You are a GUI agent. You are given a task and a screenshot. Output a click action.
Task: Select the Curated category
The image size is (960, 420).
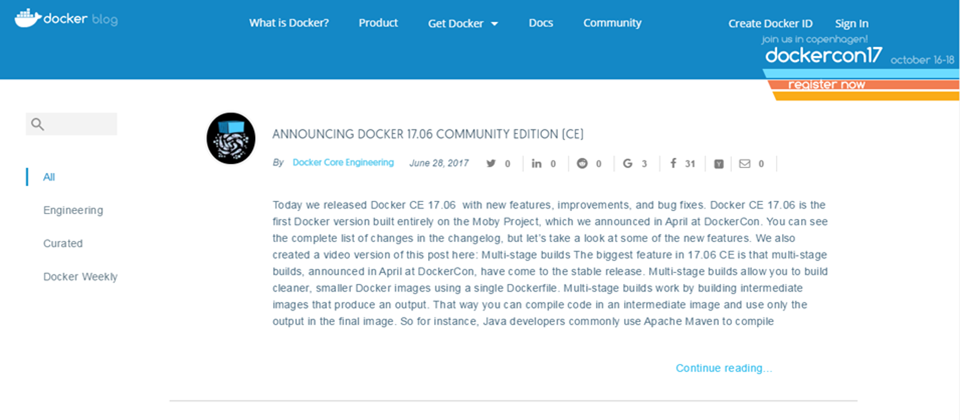(x=62, y=243)
